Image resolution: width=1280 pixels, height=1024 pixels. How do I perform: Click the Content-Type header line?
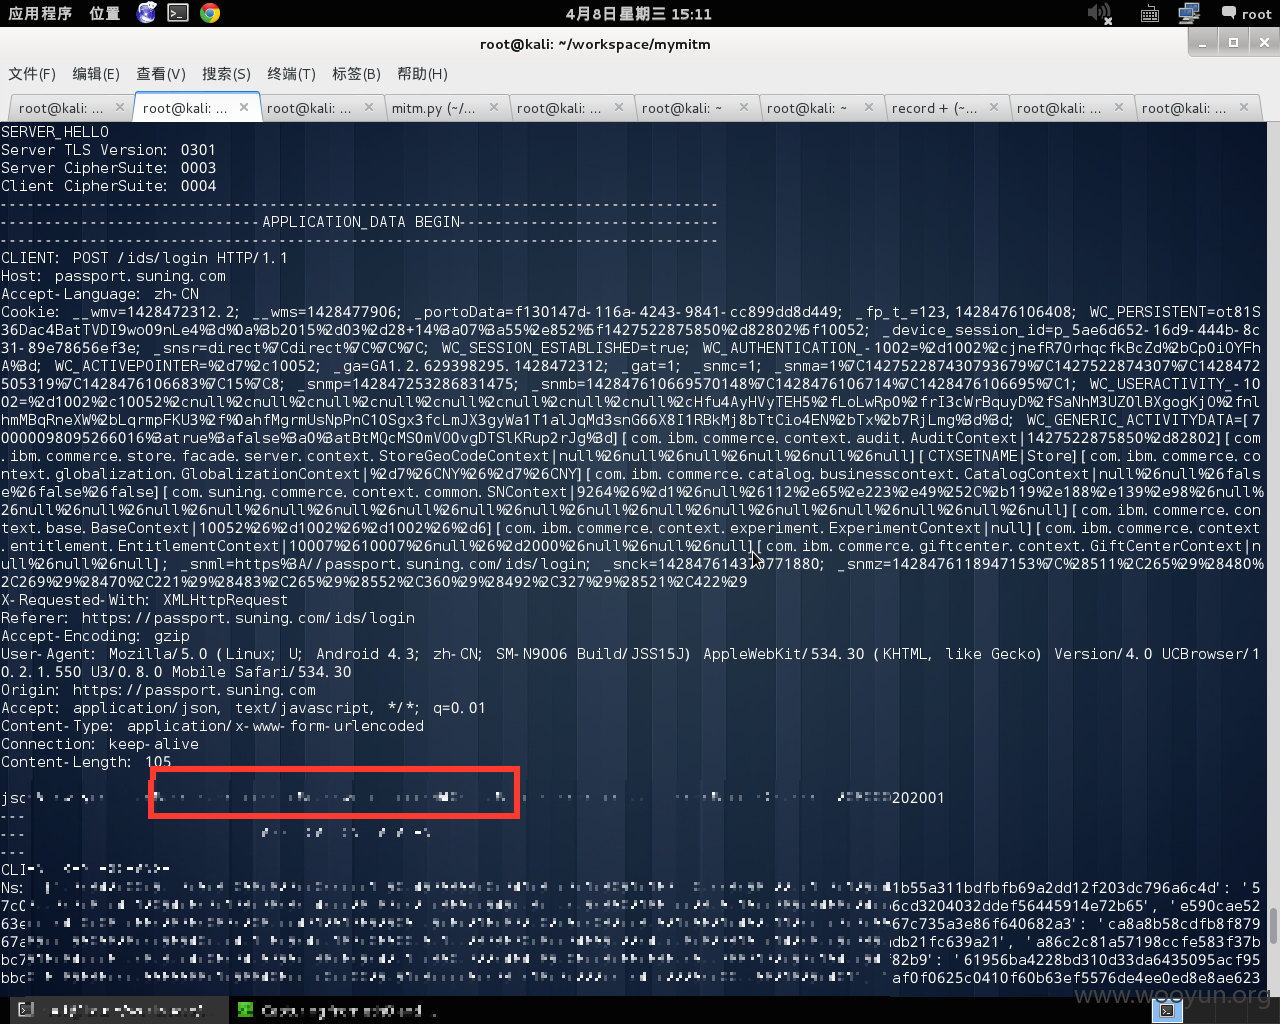pos(212,726)
